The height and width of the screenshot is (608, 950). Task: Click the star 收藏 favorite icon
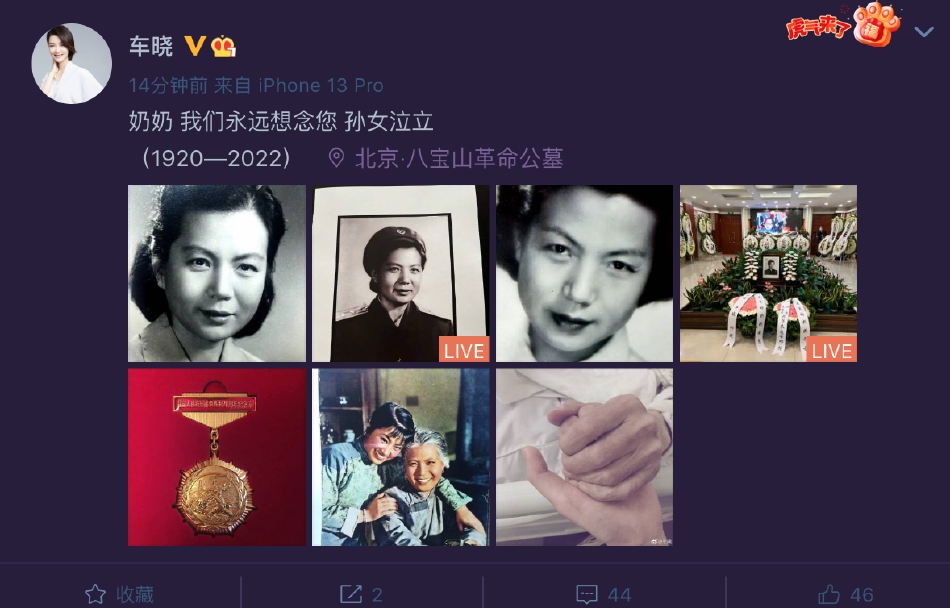(x=95, y=594)
